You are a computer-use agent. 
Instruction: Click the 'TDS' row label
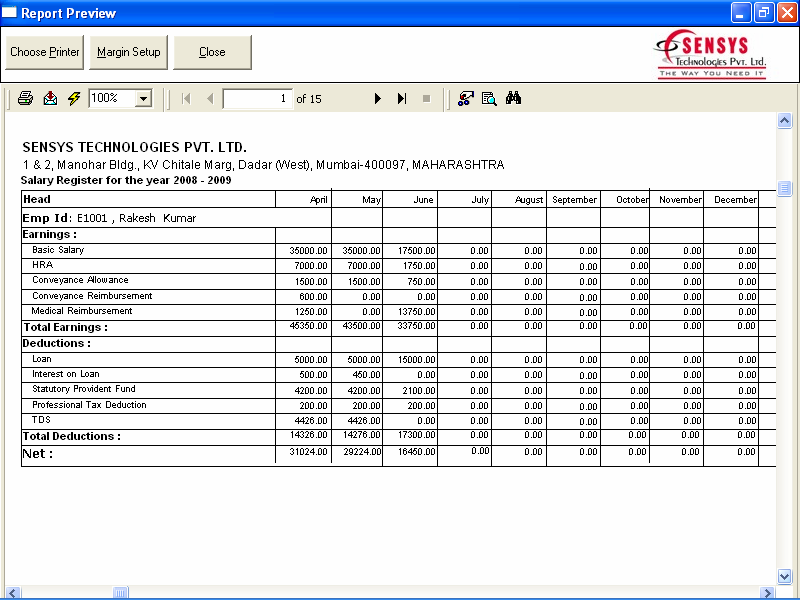(41, 419)
